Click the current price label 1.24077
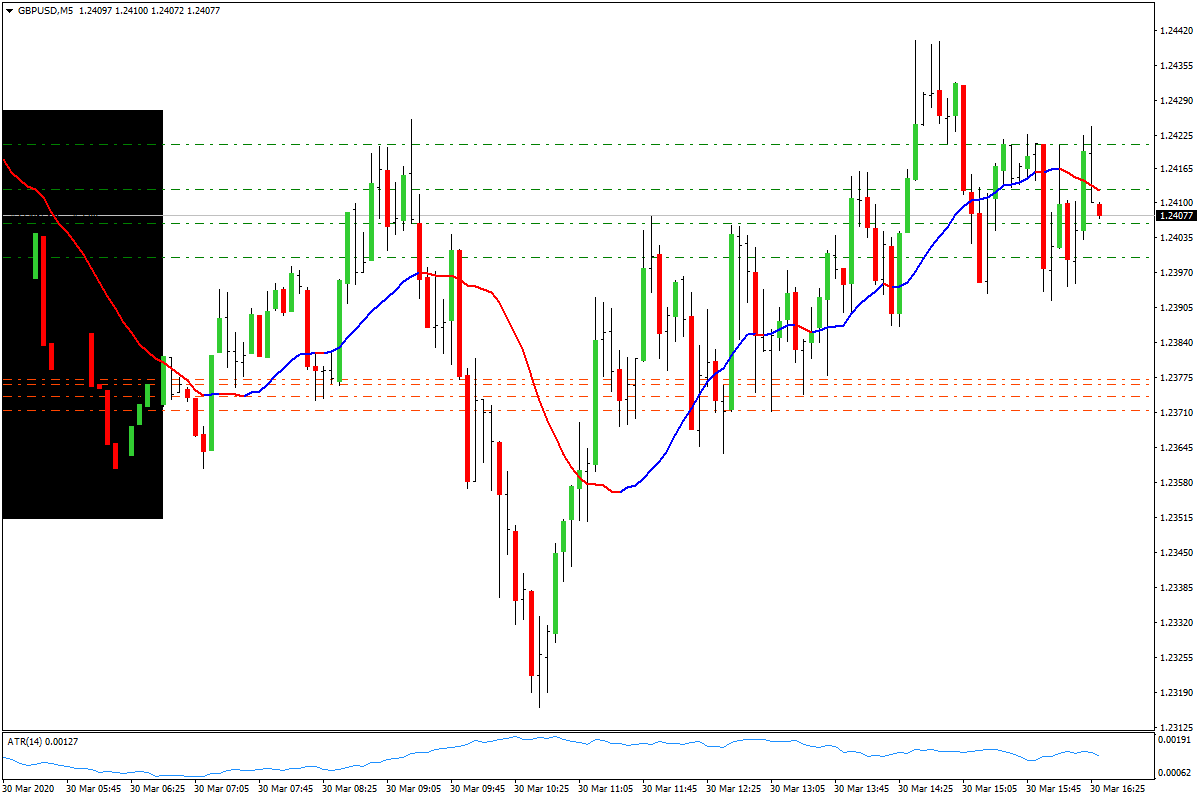The image size is (1200, 800). point(1177,215)
